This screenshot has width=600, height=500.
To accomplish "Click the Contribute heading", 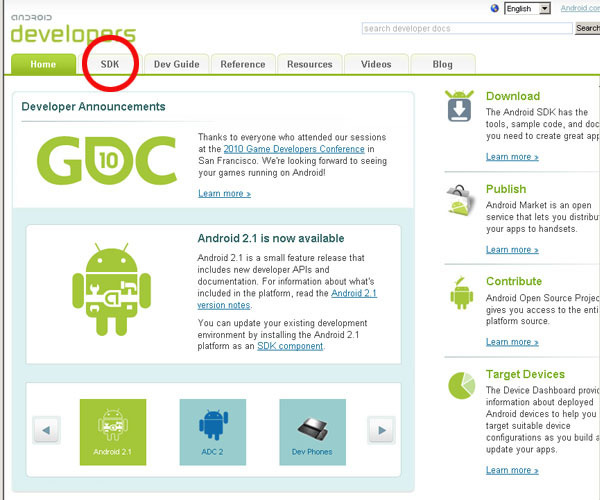I will 514,281.
